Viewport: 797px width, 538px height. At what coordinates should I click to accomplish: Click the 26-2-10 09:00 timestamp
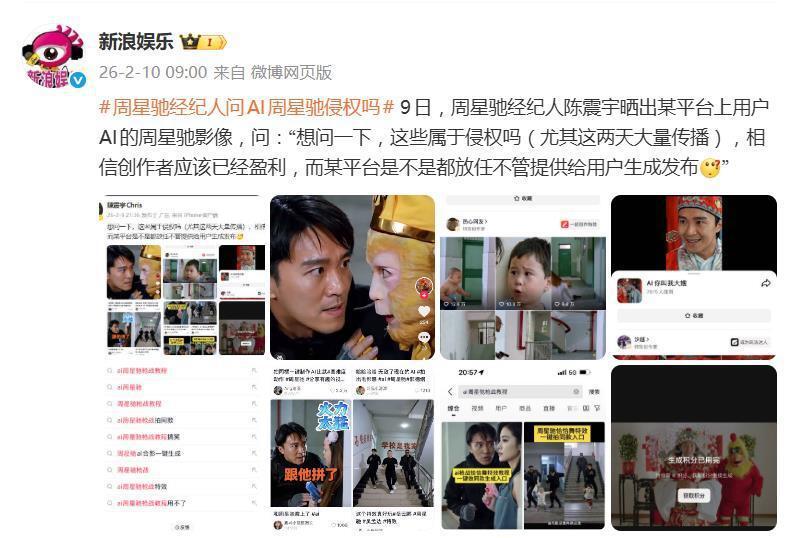[x=153, y=72]
